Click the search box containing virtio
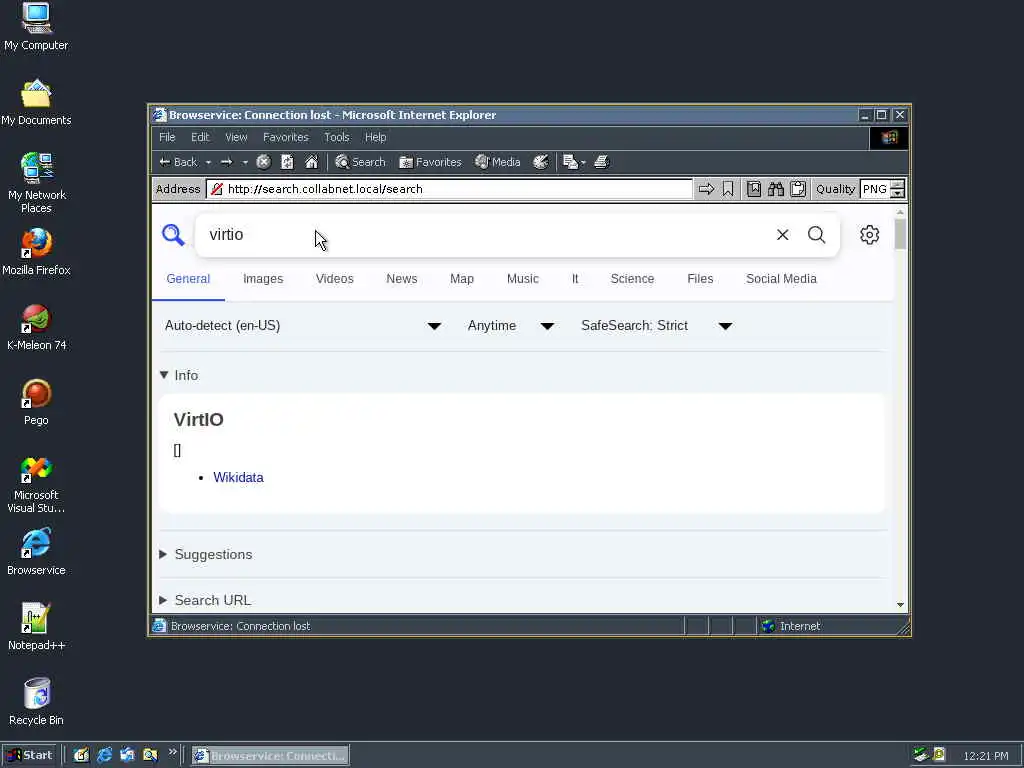1024x768 pixels. [x=483, y=234]
